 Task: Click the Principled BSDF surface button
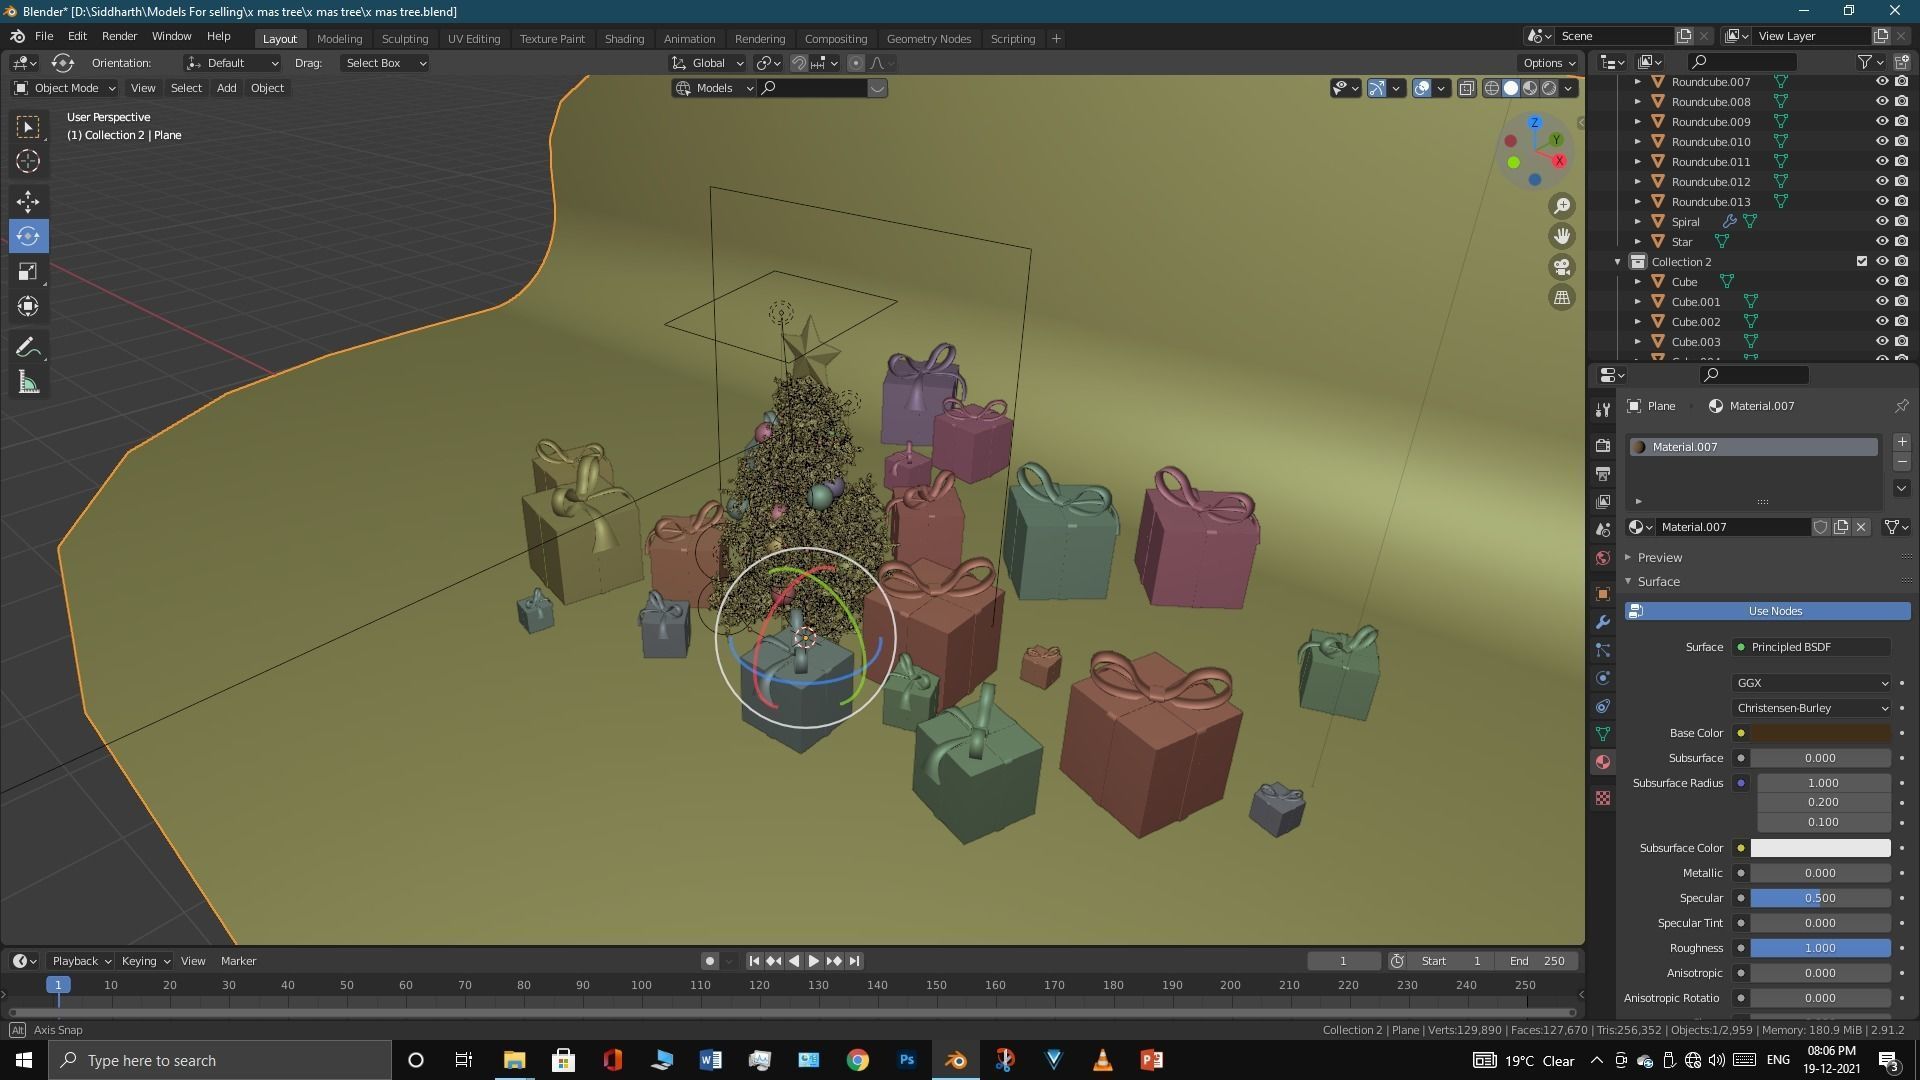point(1811,647)
